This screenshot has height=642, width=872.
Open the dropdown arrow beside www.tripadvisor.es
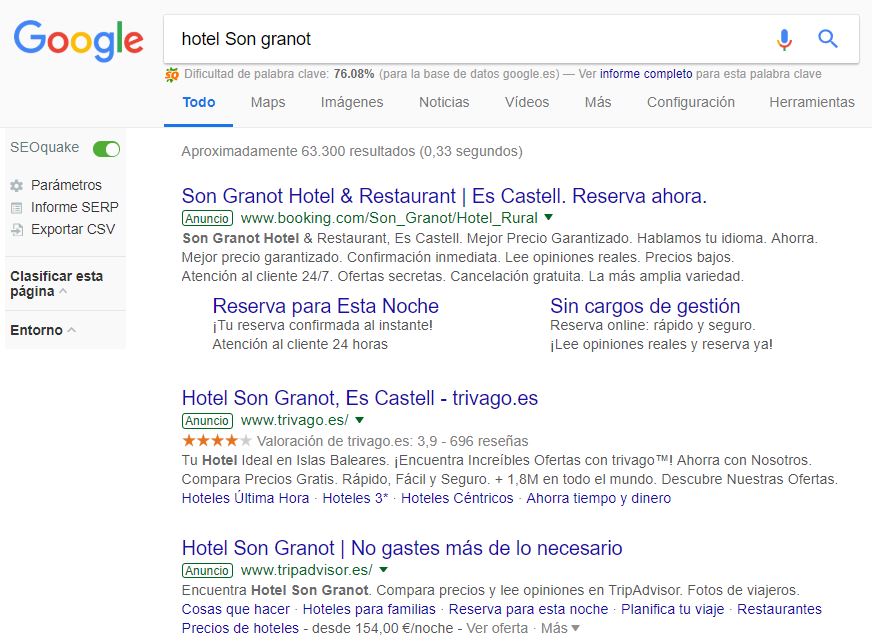point(383,570)
